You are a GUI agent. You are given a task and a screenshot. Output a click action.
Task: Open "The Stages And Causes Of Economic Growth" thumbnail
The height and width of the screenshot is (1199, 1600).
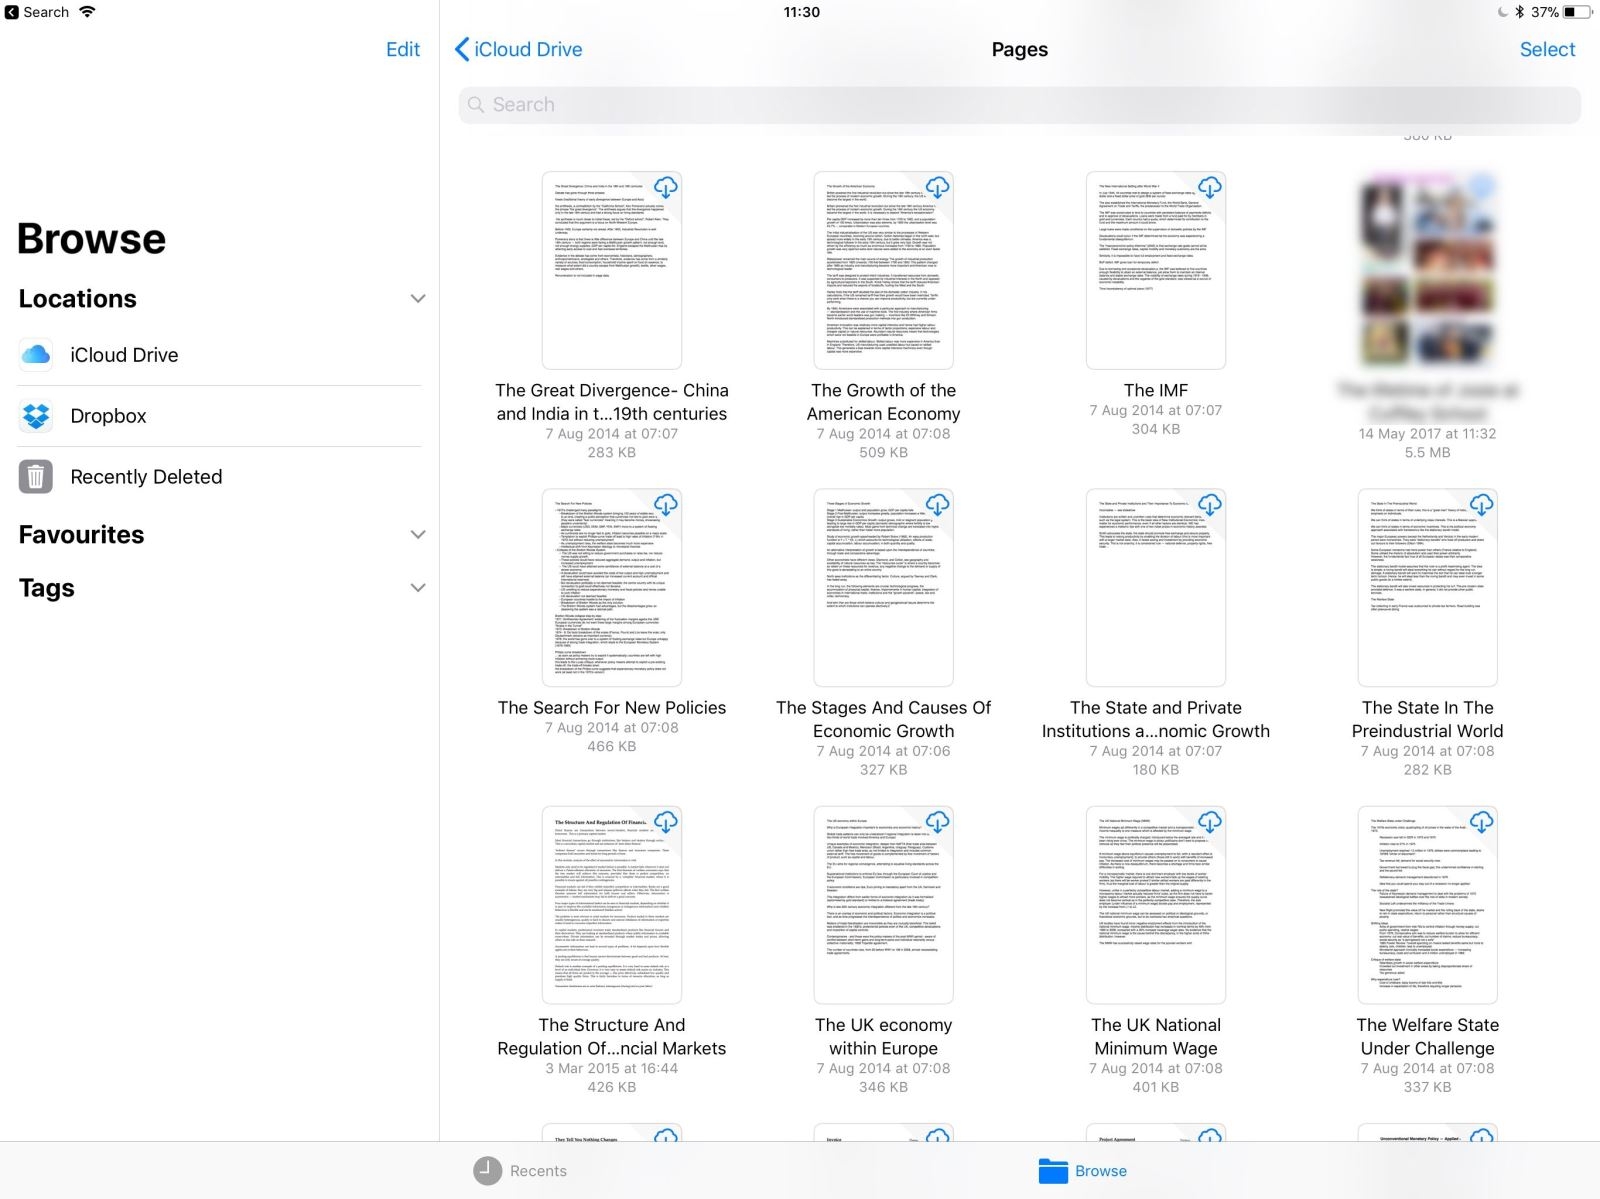(x=883, y=588)
